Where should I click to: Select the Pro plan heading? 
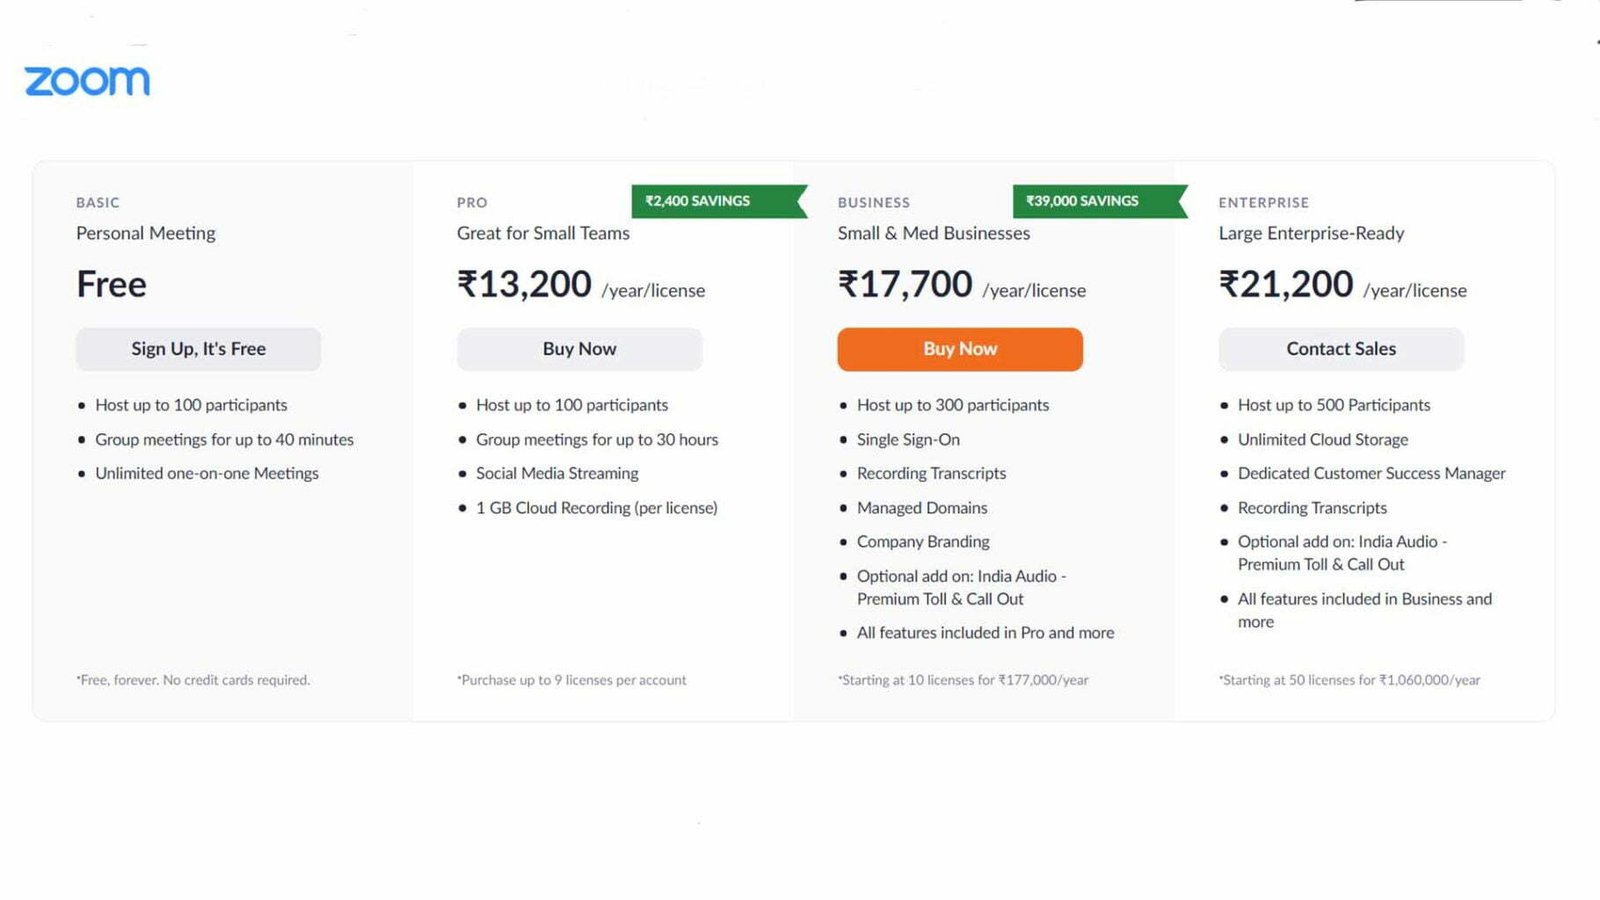pos(472,202)
